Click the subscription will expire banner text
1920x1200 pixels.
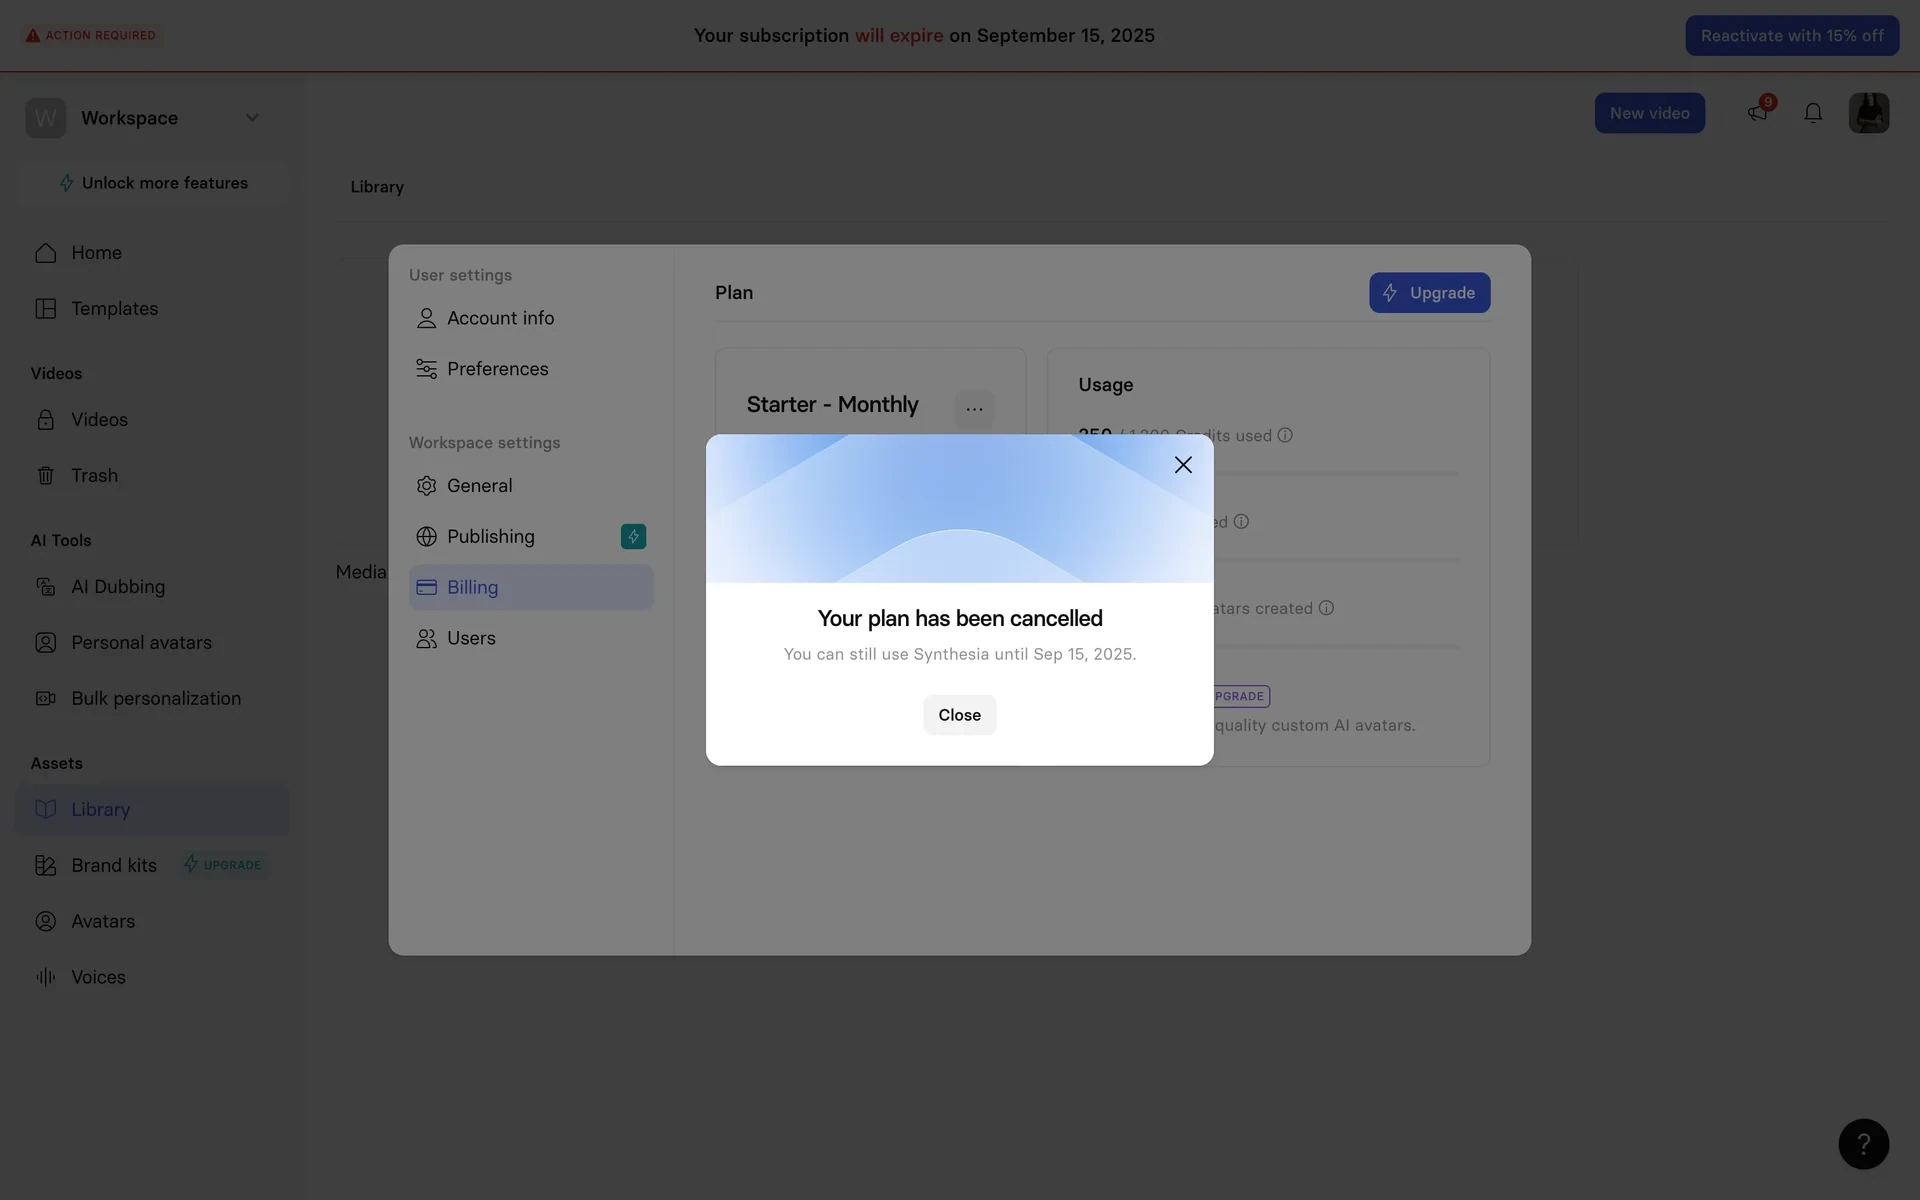(x=924, y=36)
